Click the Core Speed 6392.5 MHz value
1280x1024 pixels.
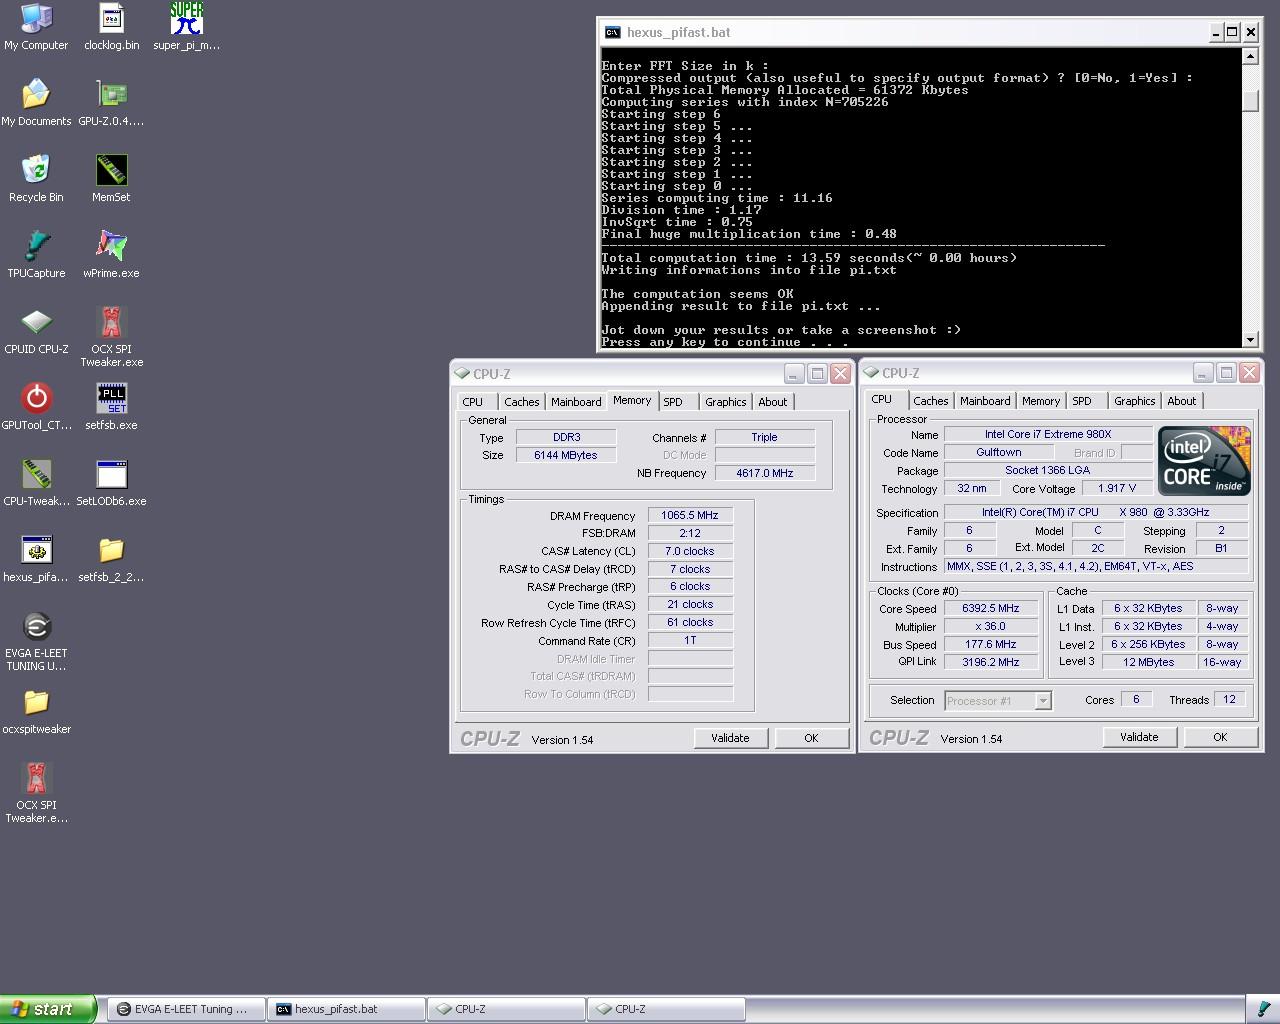990,608
